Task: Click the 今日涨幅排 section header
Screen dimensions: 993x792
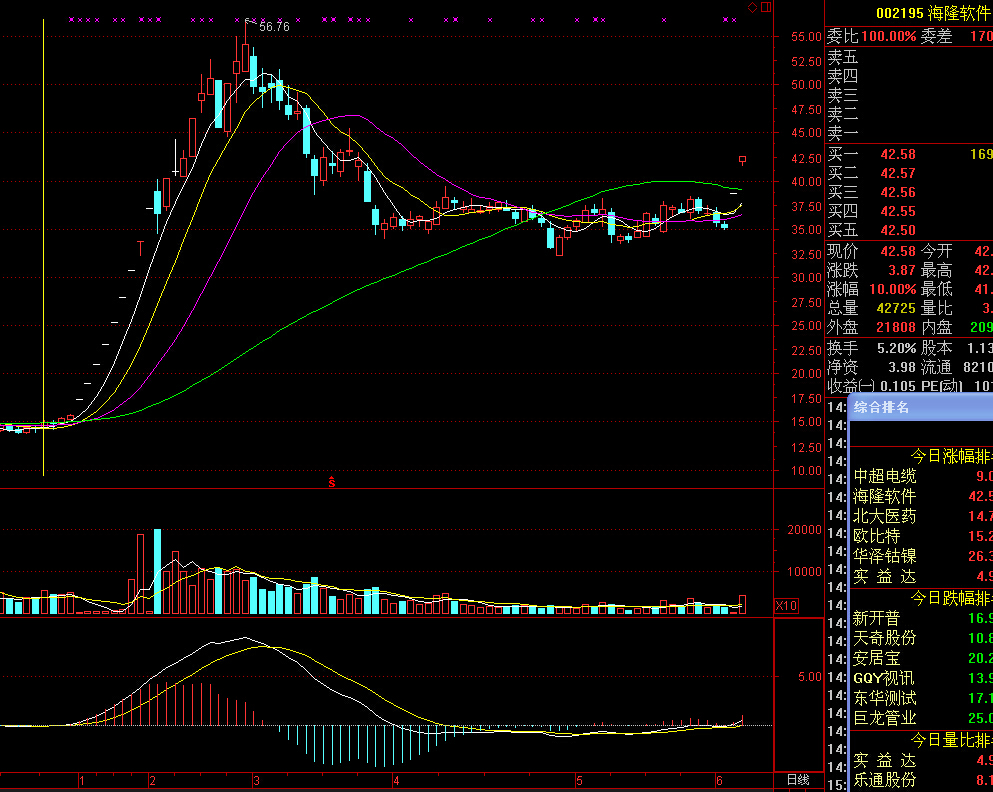Action: 952,456
